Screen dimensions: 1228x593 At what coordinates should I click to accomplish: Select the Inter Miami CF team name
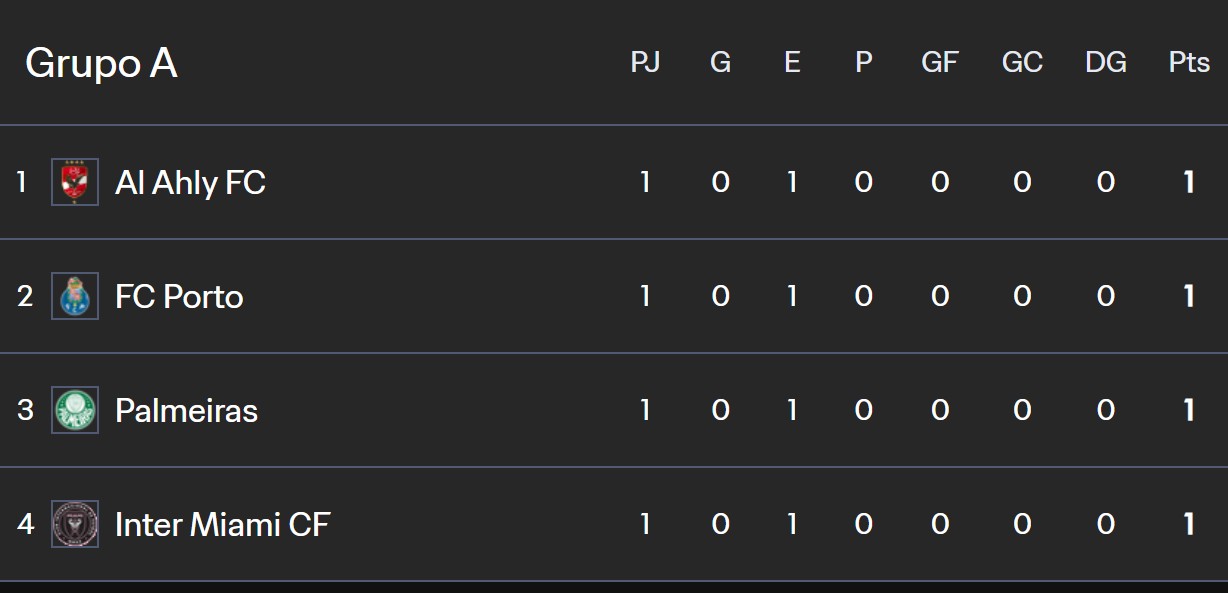(x=222, y=525)
